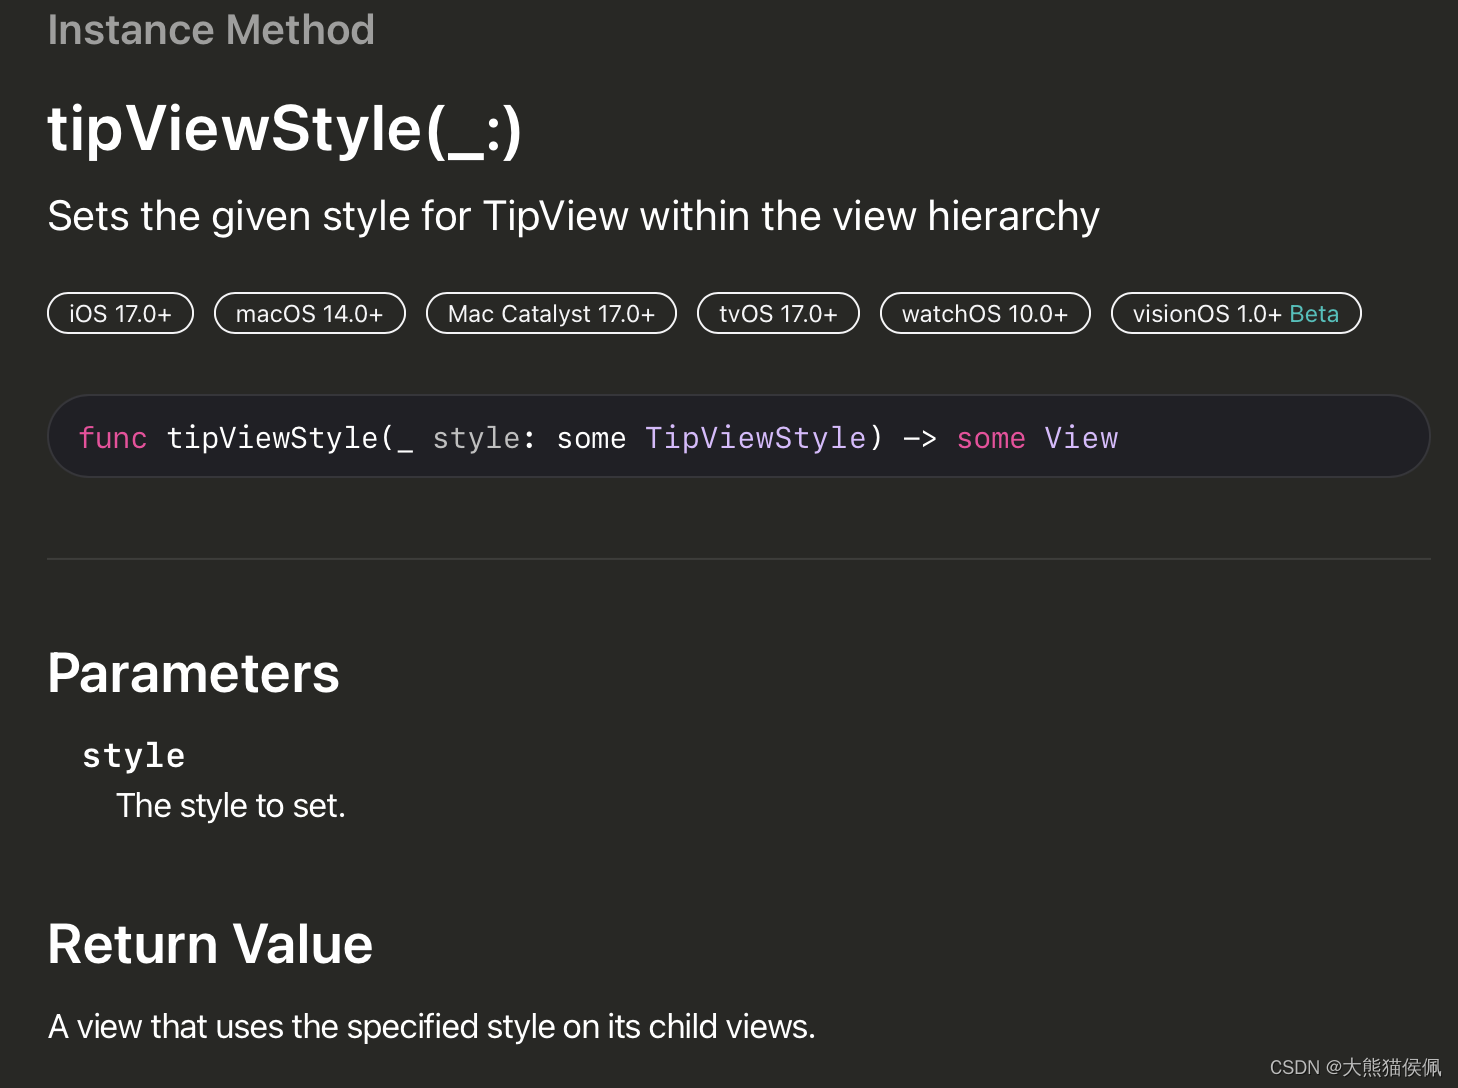Select the Mac Catalyst 17.0+ badge
The width and height of the screenshot is (1458, 1088).
pos(551,313)
